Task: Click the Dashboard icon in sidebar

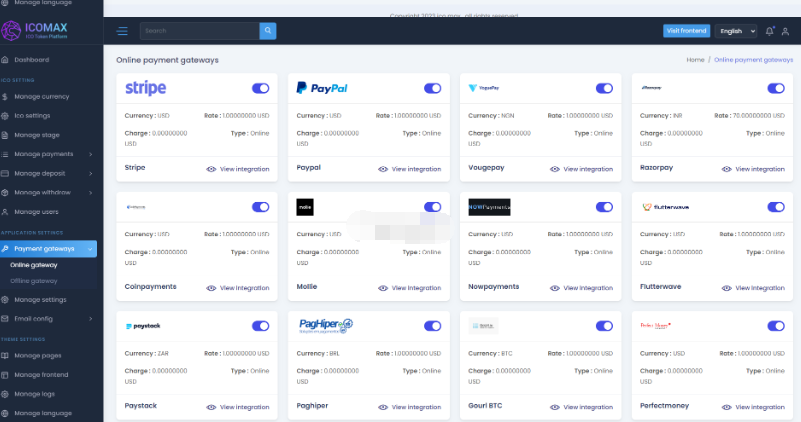Action: [6, 60]
